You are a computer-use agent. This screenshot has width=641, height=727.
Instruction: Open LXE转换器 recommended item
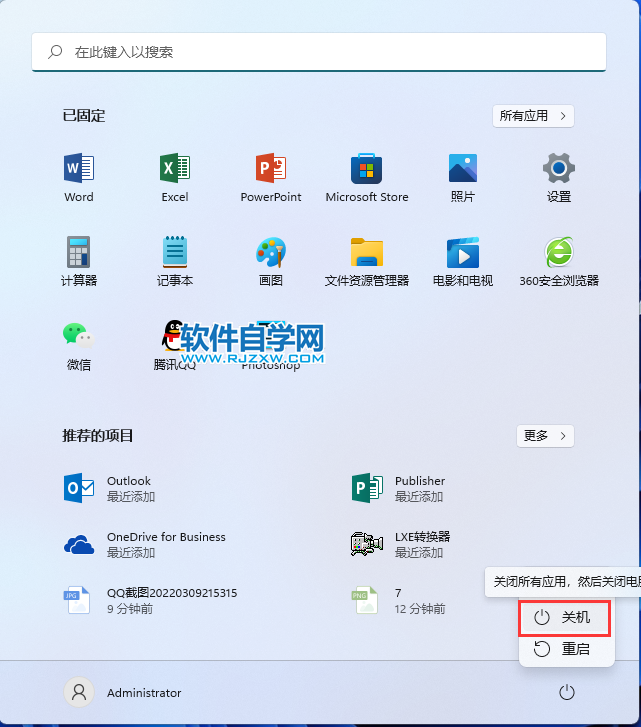point(400,544)
